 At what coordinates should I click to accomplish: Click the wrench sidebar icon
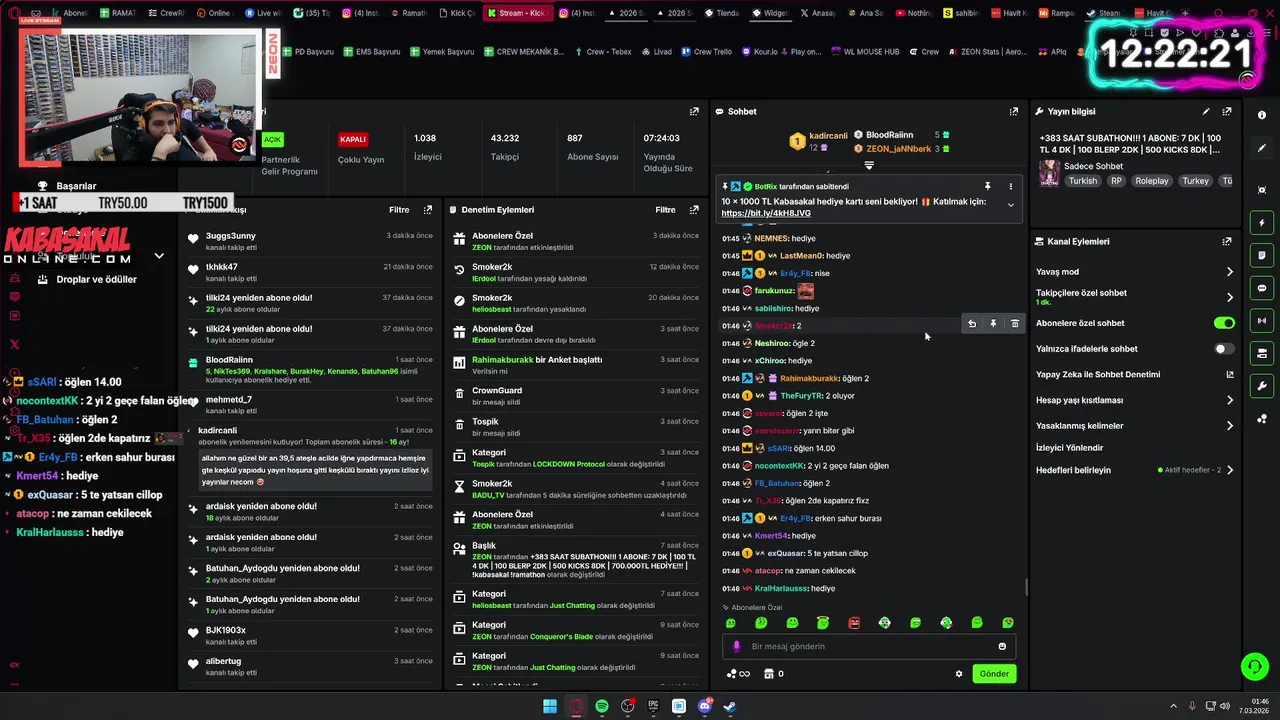(1262, 386)
